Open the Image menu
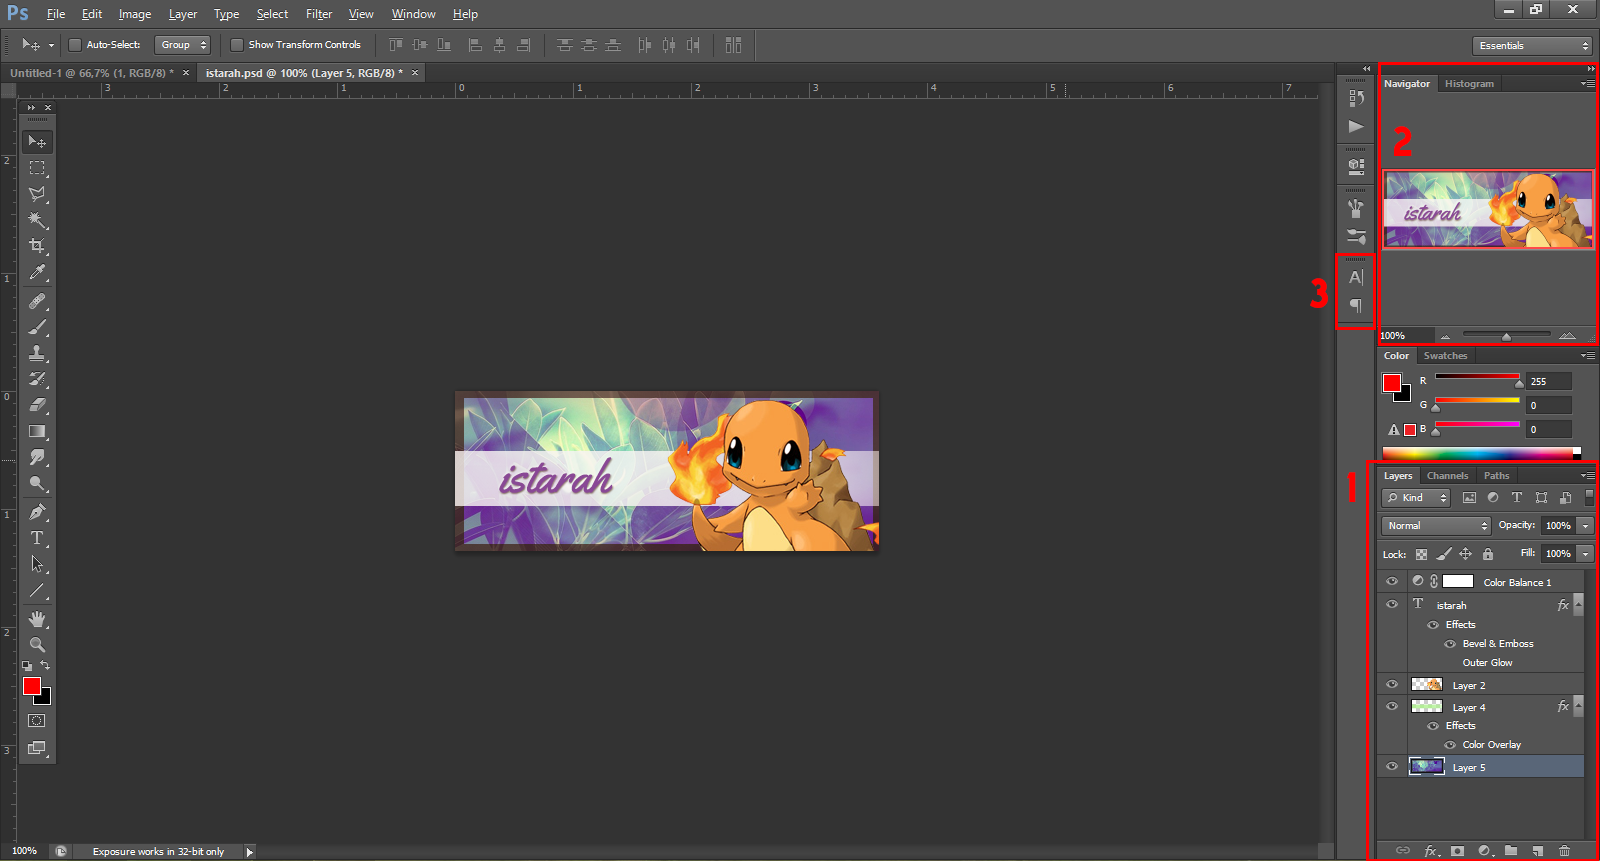The height and width of the screenshot is (861, 1600). coord(135,14)
